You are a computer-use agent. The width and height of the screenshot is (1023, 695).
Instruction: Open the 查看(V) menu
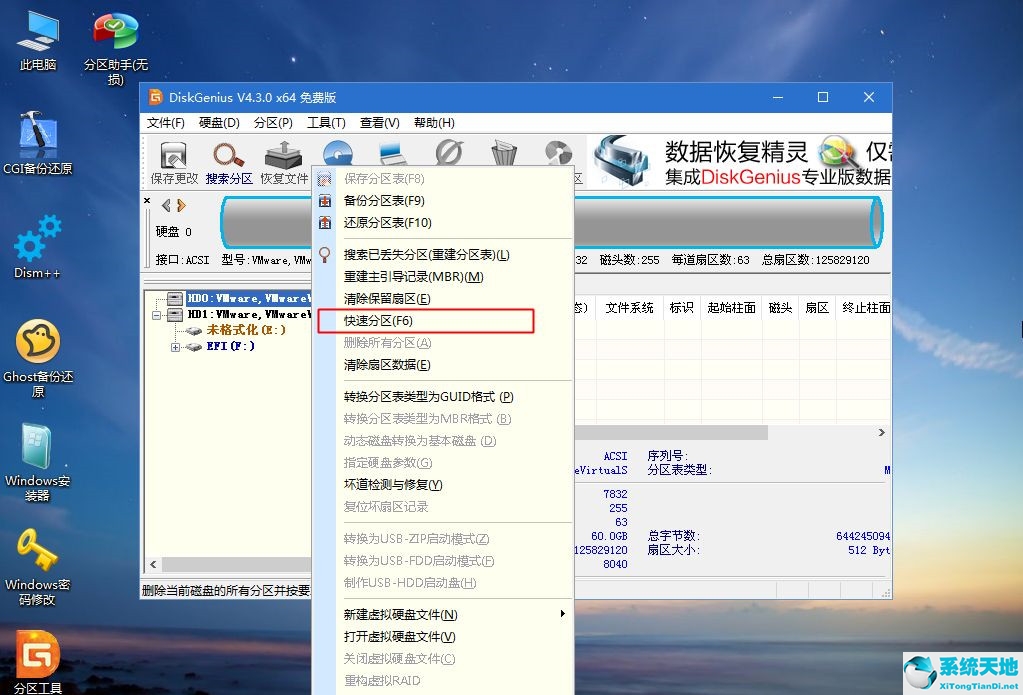378,122
